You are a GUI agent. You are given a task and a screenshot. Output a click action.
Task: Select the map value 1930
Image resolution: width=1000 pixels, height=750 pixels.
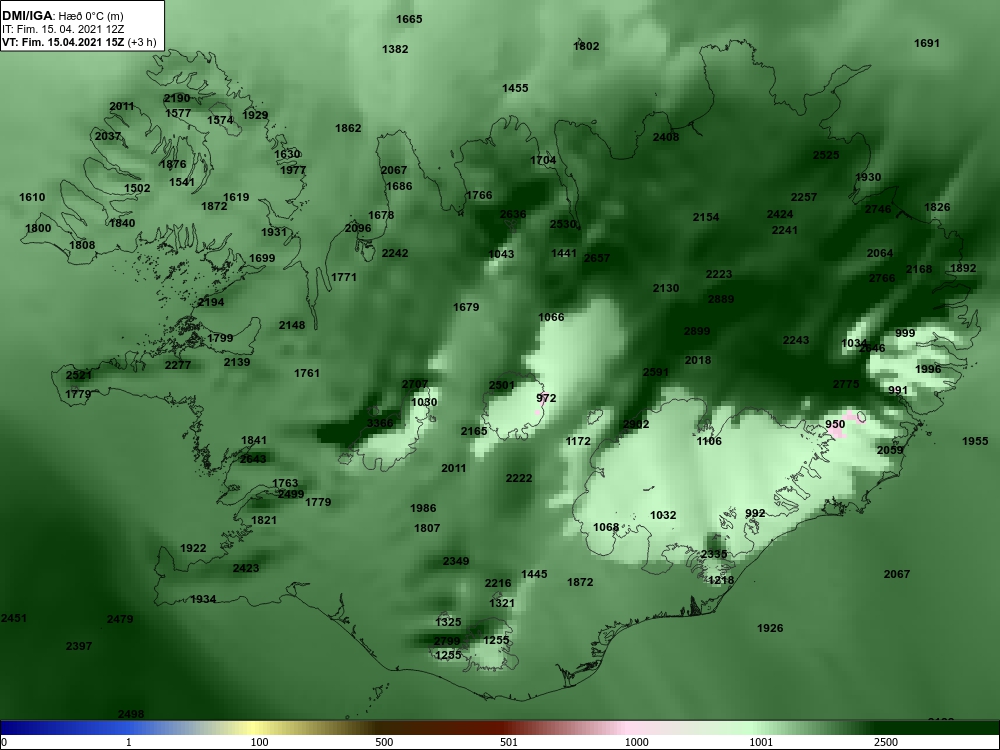(868, 177)
